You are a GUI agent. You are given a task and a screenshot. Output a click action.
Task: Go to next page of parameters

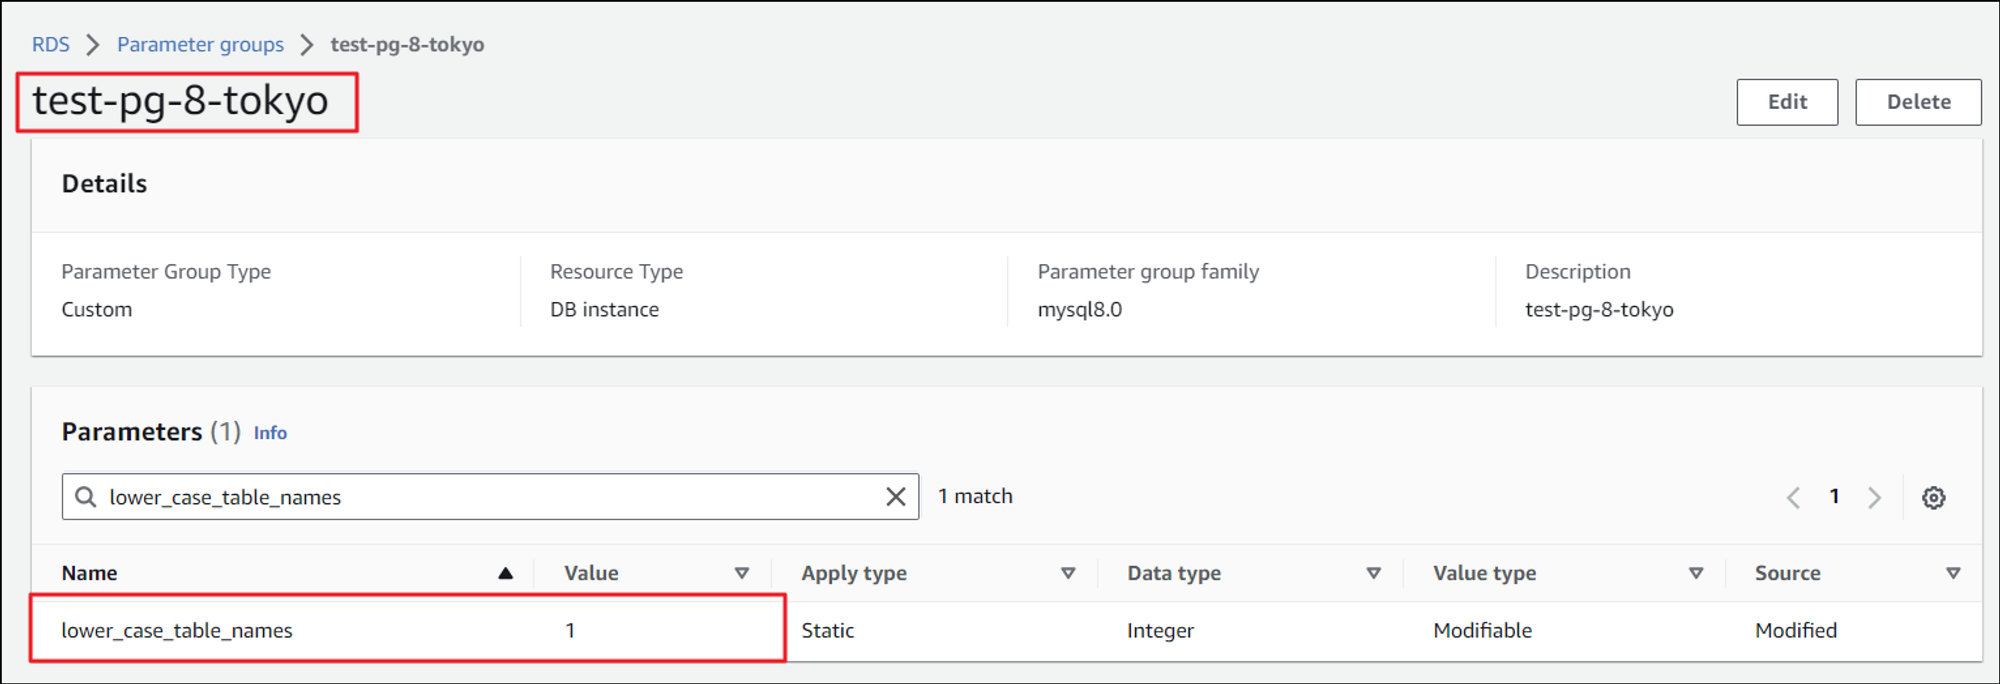point(1875,498)
